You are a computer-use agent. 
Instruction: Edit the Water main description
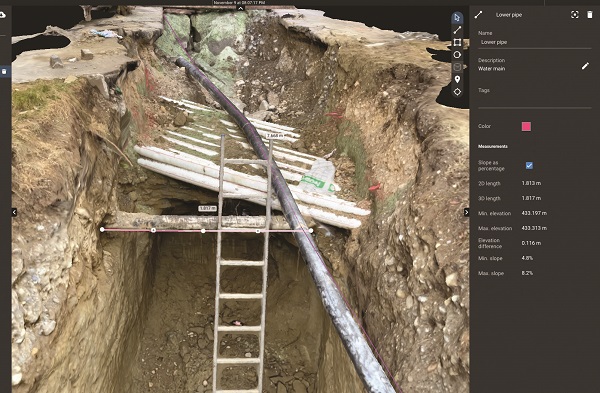[x=585, y=66]
